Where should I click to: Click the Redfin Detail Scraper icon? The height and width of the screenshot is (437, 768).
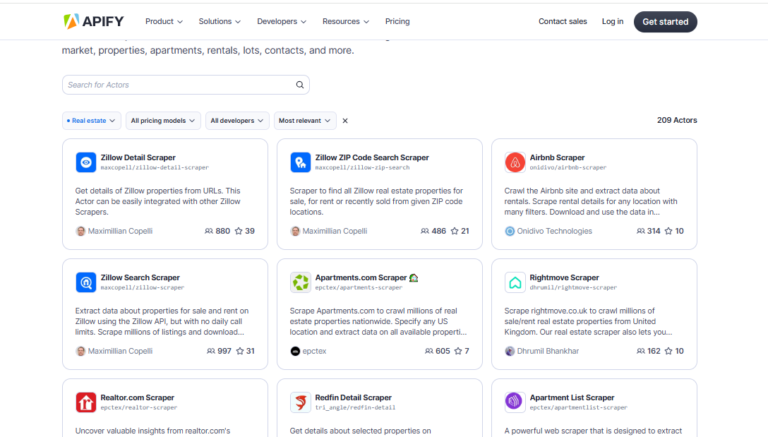[x=300, y=402]
